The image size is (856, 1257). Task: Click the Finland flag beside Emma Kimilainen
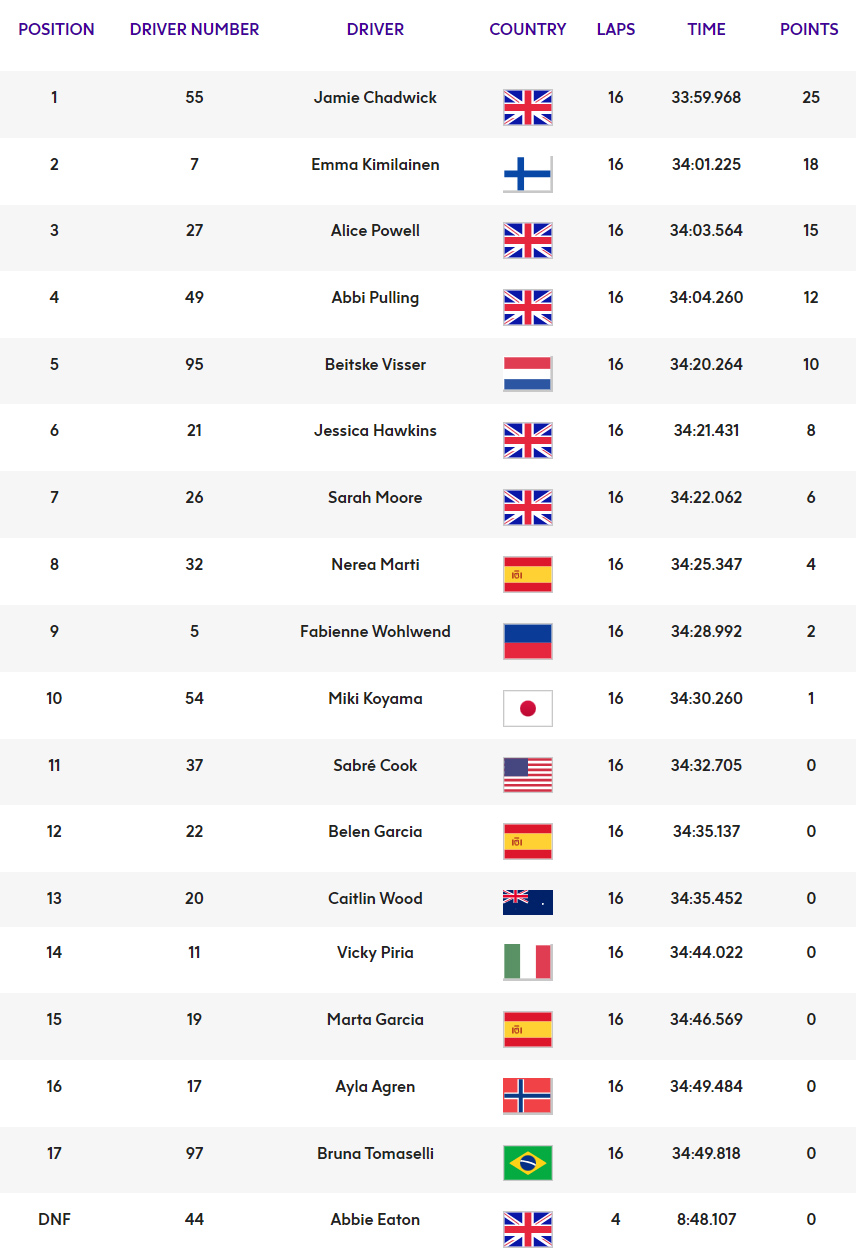coord(528,174)
